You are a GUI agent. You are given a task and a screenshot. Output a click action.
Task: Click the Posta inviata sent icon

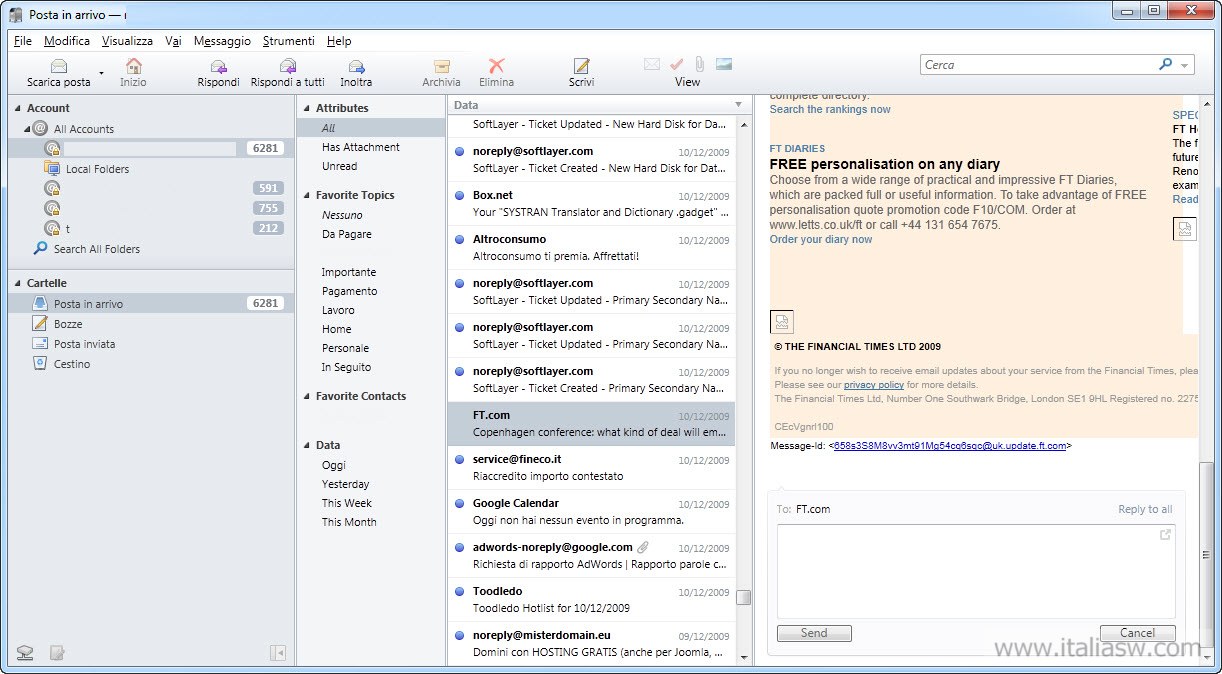[40, 343]
